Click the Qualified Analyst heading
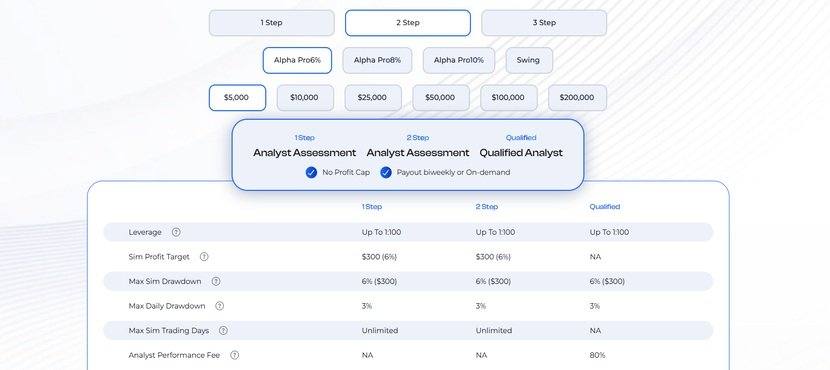 coord(521,153)
